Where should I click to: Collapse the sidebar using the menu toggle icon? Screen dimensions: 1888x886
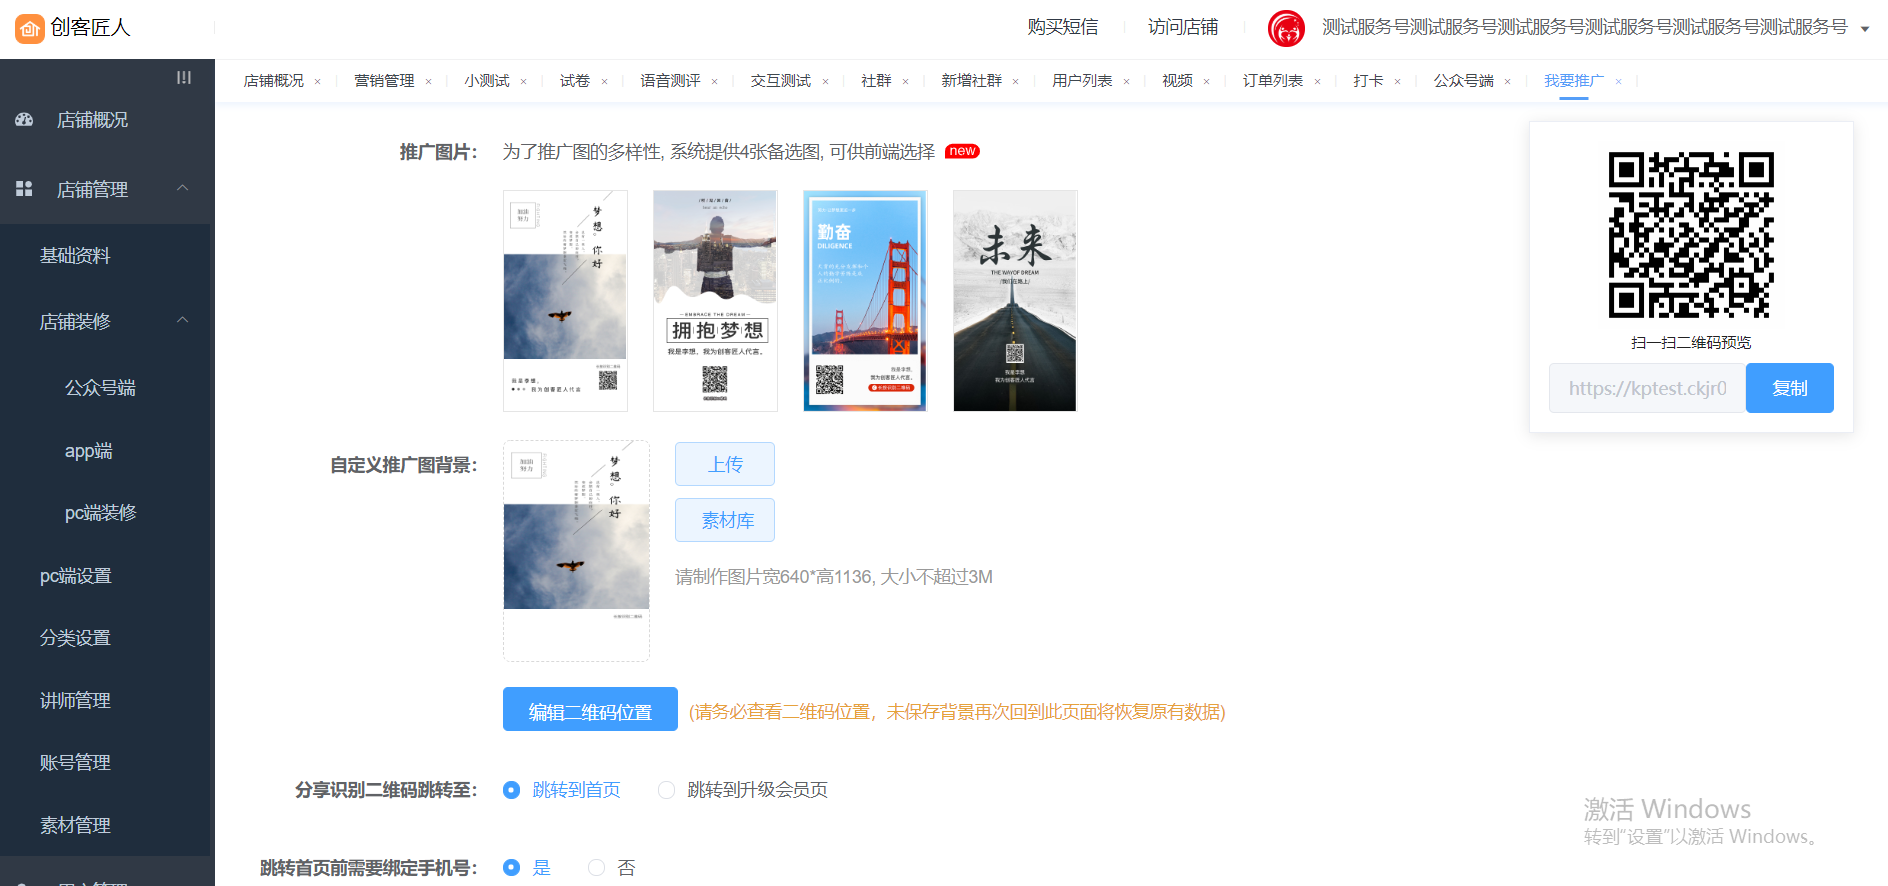point(184,77)
